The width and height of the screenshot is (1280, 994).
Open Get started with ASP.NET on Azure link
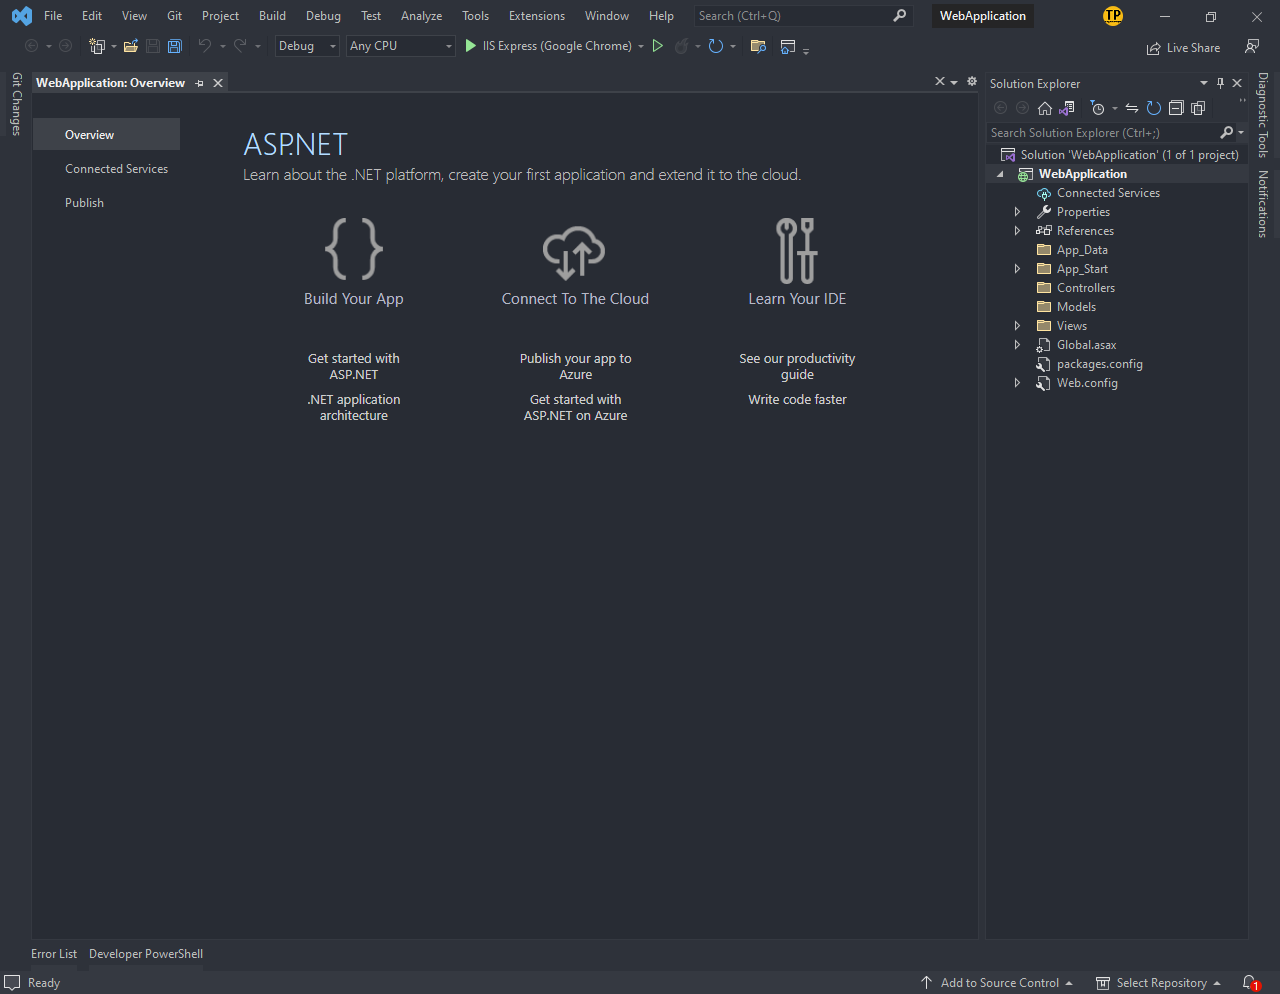tap(575, 408)
